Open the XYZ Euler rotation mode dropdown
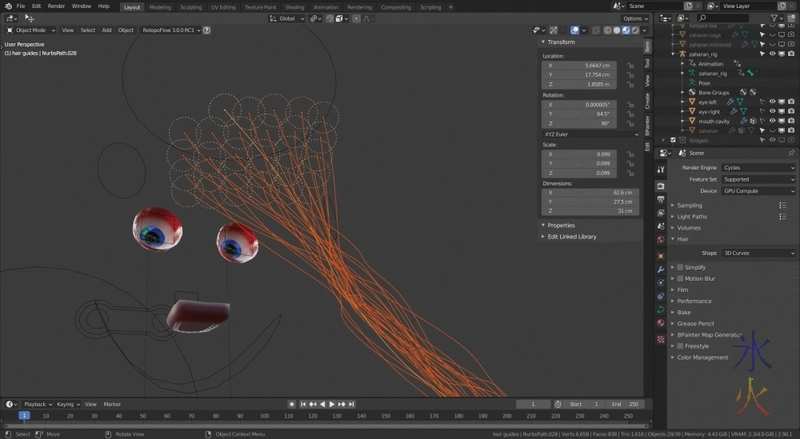Screen dimensions: 800x439 click(x=590, y=133)
